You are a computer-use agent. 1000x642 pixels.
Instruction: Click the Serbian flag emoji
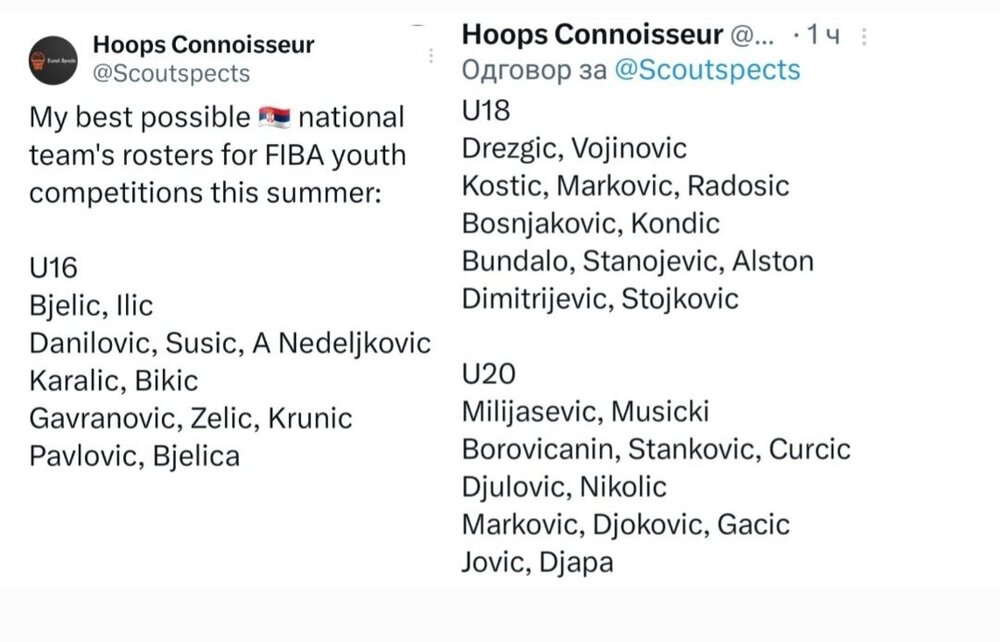pyautogui.click(x=274, y=118)
